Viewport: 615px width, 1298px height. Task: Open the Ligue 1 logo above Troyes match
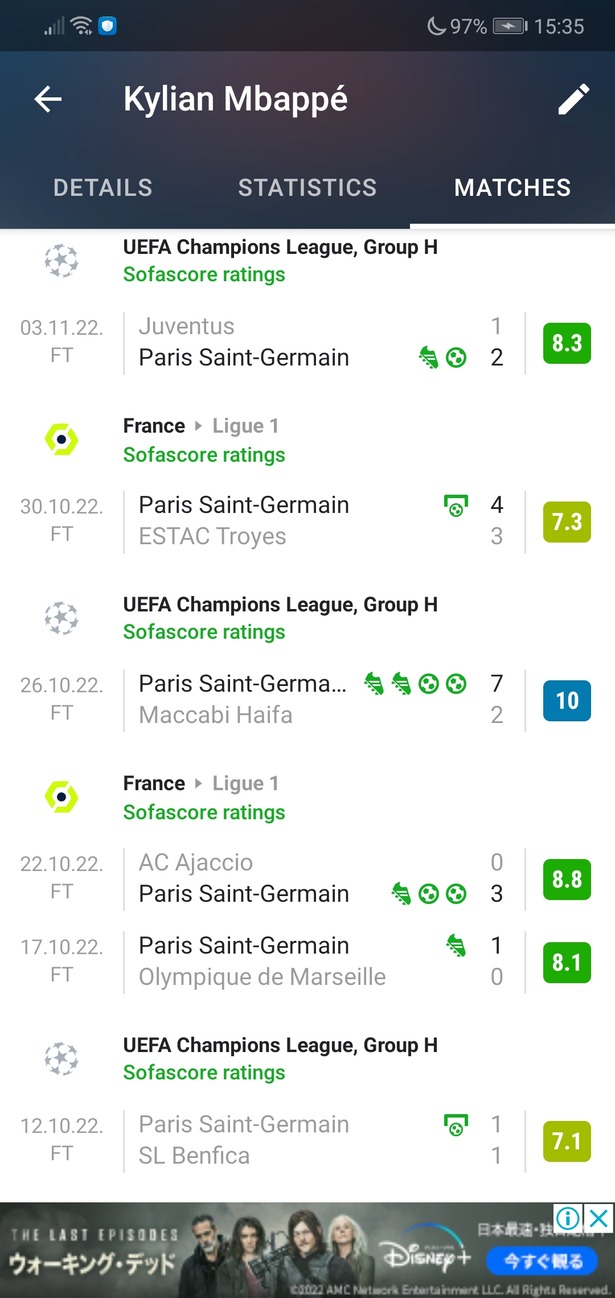click(x=61, y=440)
